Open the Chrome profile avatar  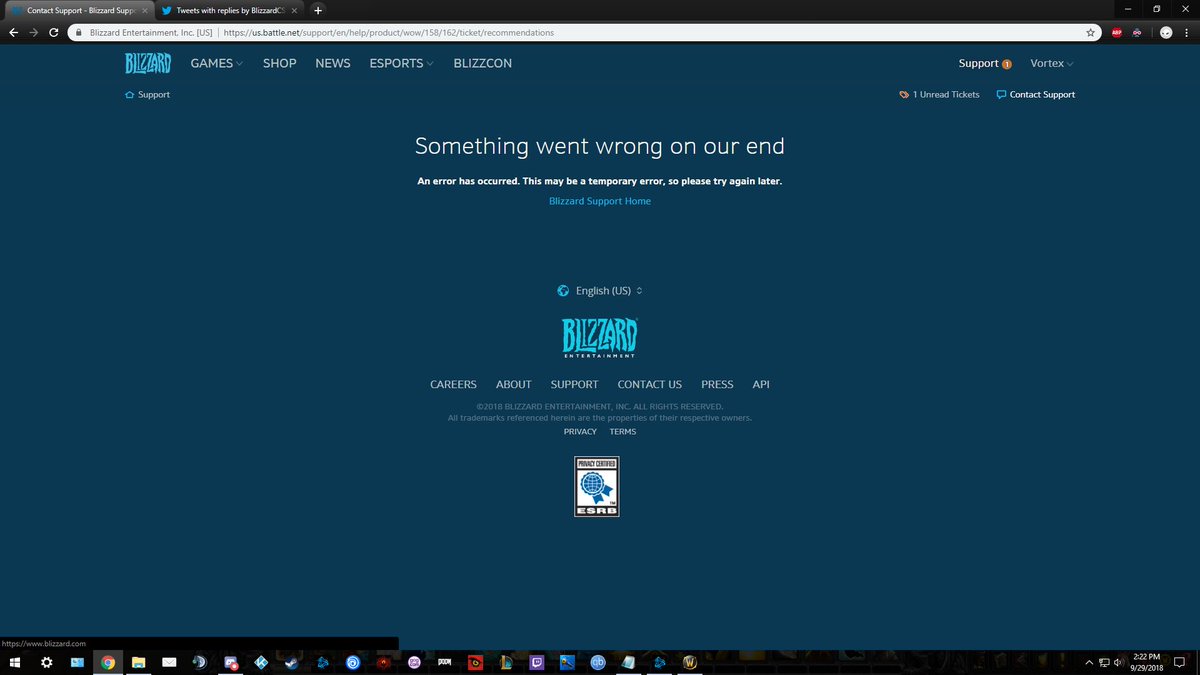click(x=1166, y=32)
